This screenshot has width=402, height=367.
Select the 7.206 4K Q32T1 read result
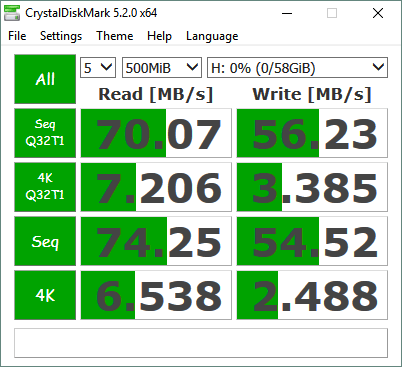pyautogui.click(x=156, y=187)
